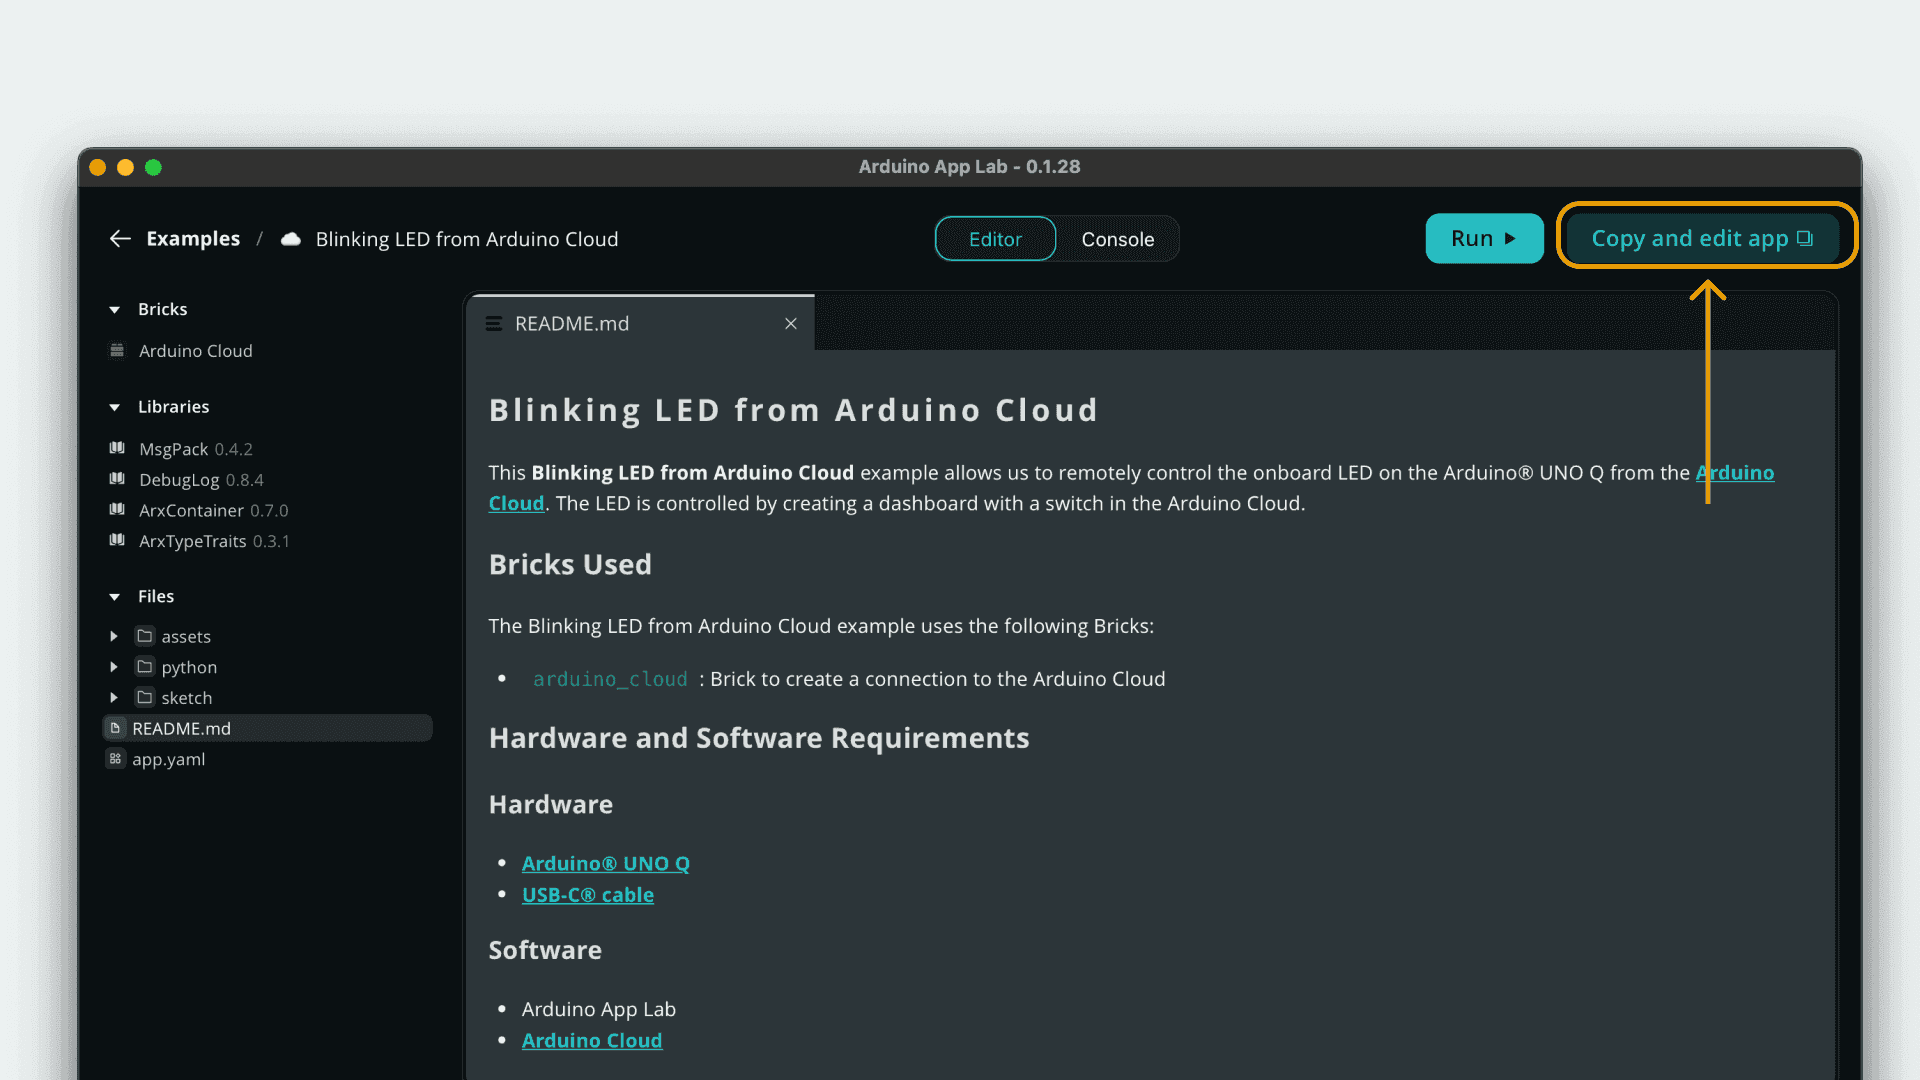Viewport: 1920px width, 1080px height.
Task: Open the python folder icon
Action: 144,667
